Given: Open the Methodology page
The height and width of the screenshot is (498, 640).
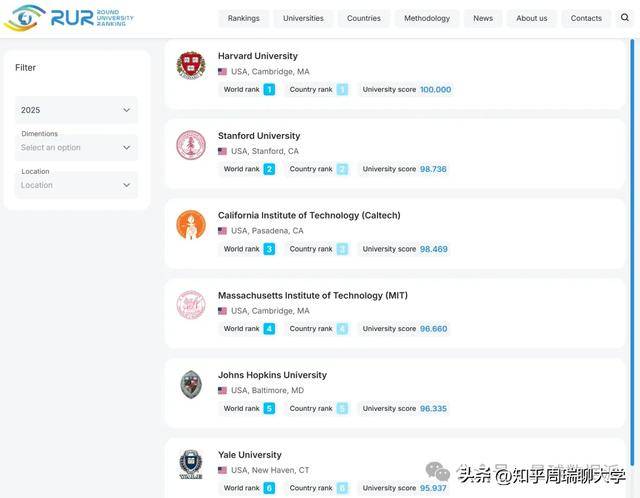Looking at the screenshot, I should point(427,18).
